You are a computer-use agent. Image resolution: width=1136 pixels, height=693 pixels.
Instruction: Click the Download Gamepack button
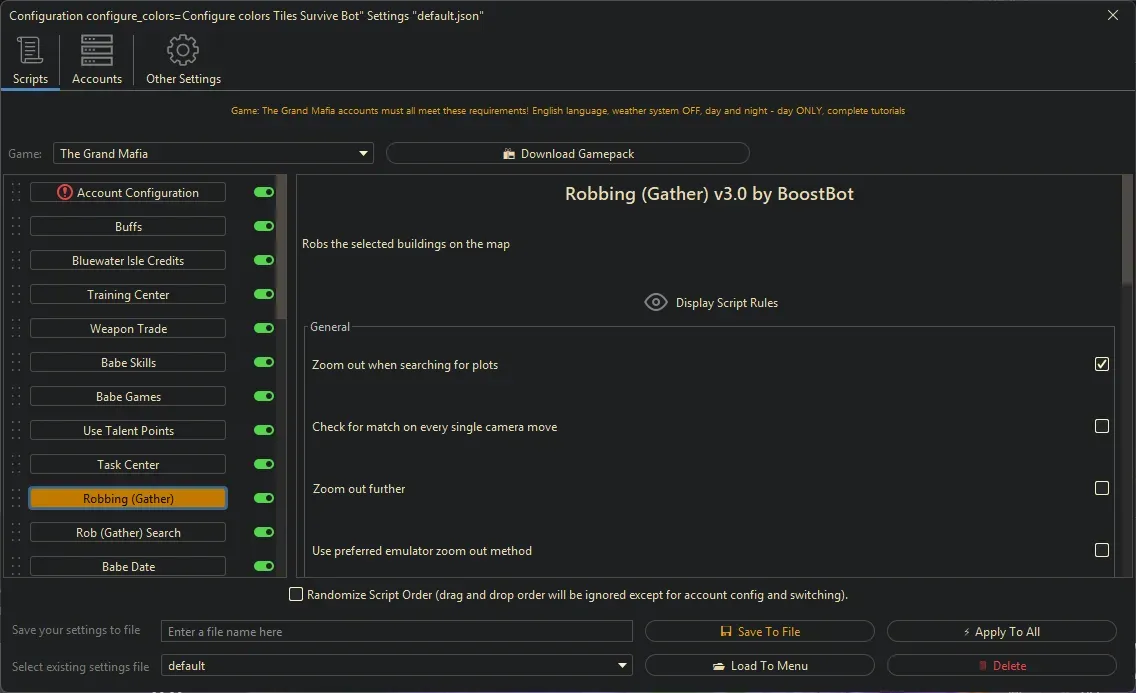click(x=567, y=154)
